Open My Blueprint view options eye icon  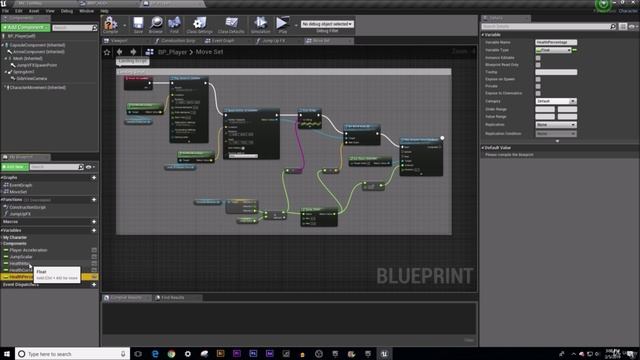point(90,167)
